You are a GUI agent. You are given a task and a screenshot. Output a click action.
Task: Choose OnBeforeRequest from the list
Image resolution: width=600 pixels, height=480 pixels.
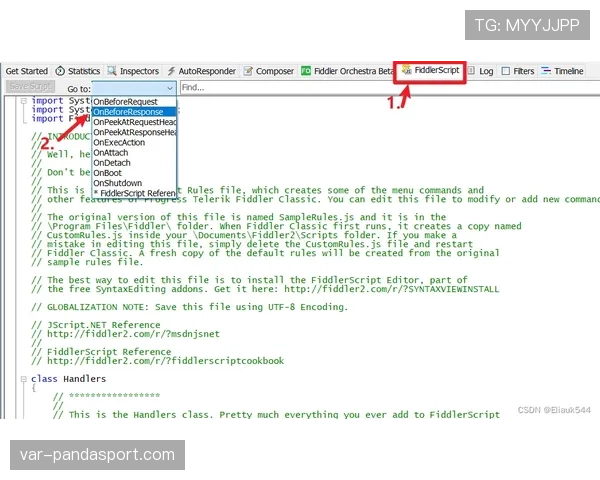[x=134, y=102]
